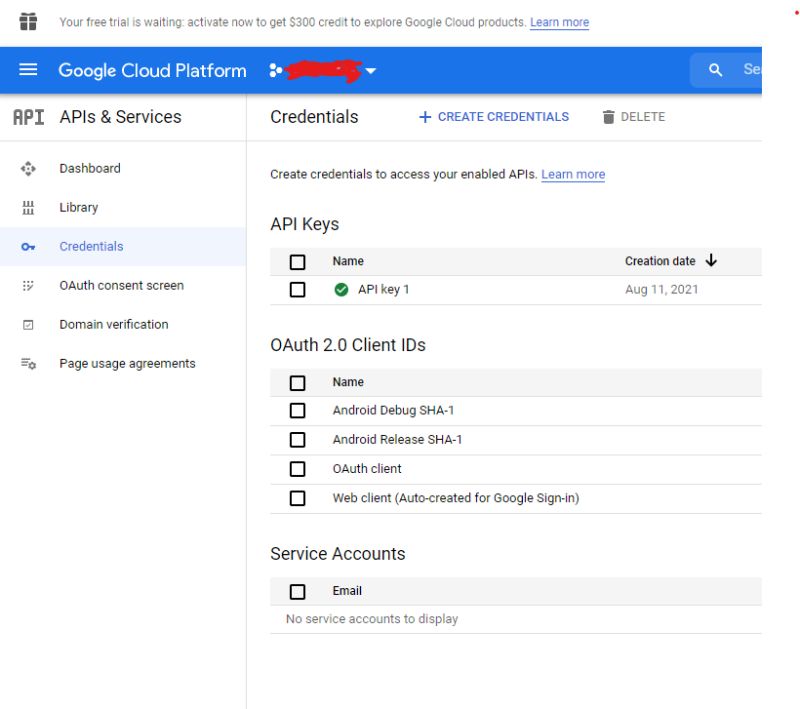Screen dimensions: 800x709
Task: Check the API key 1 checkbox
Action: [x=297, y=290]
